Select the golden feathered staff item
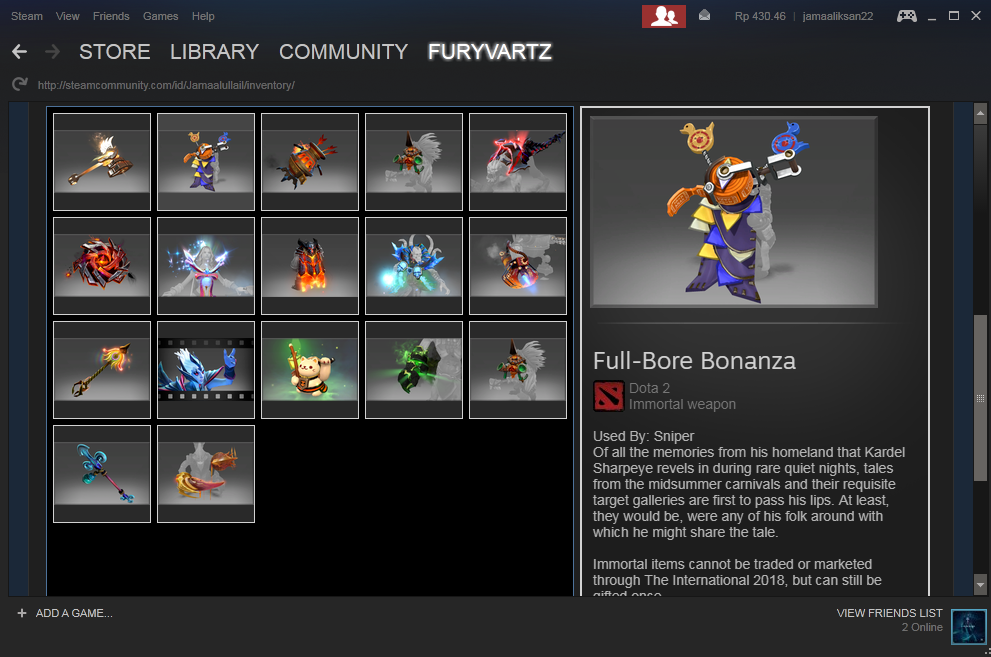This screenshot has height=657, width=991. 102,370
